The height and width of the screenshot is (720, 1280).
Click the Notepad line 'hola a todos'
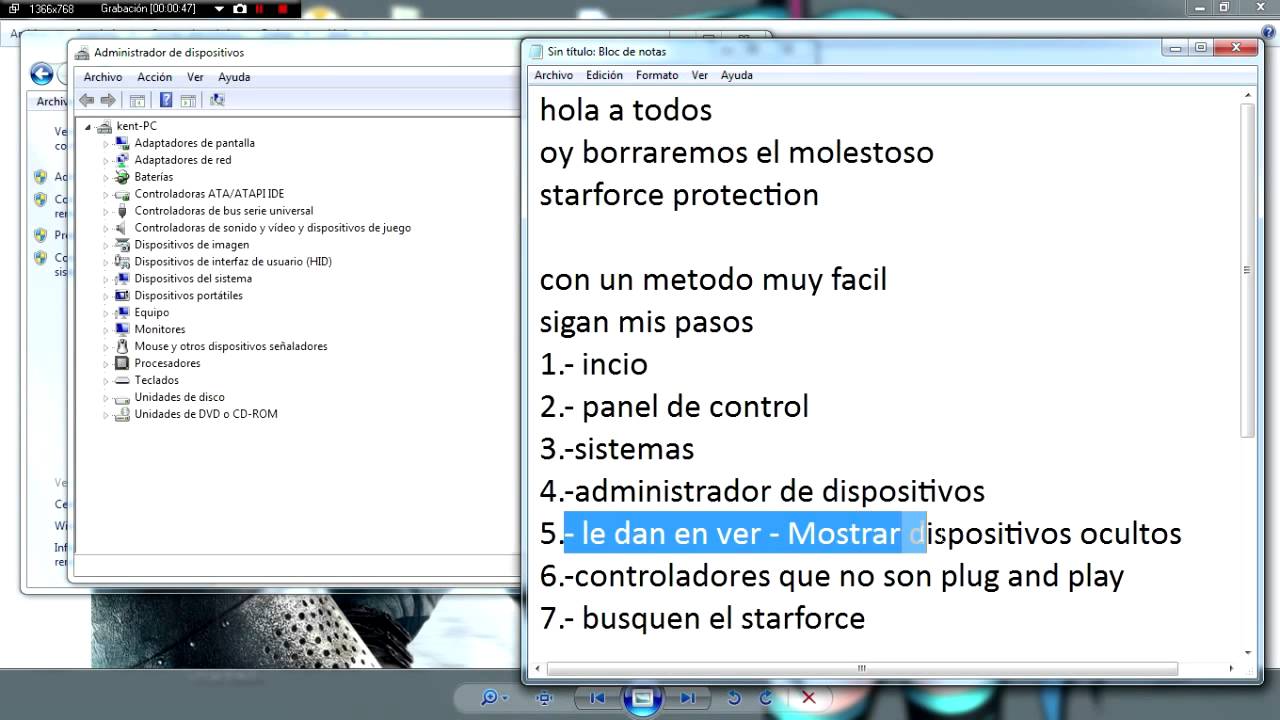[x=626, y=110]
